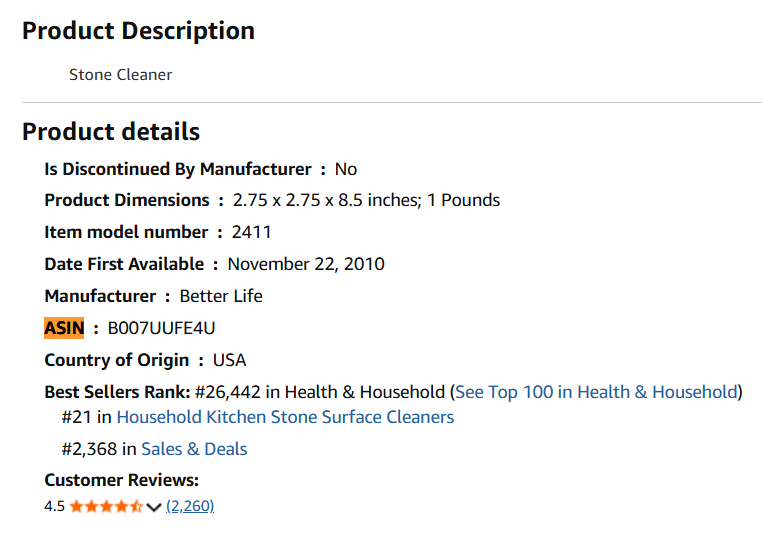Click the Product Description heading

[x=138, y=31]
